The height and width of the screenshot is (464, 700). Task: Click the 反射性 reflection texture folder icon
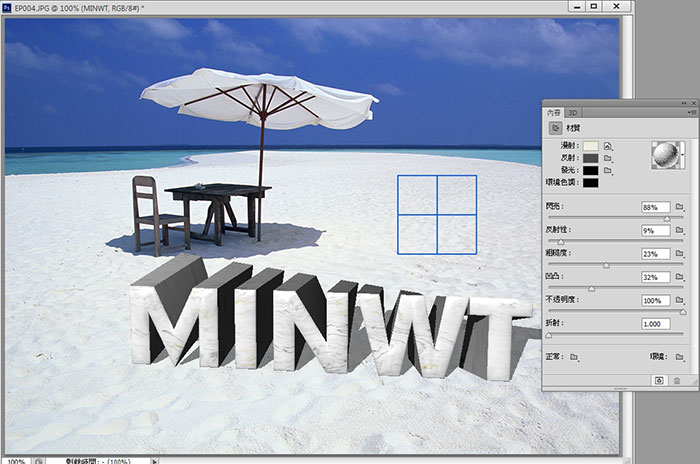coord(679,230)
